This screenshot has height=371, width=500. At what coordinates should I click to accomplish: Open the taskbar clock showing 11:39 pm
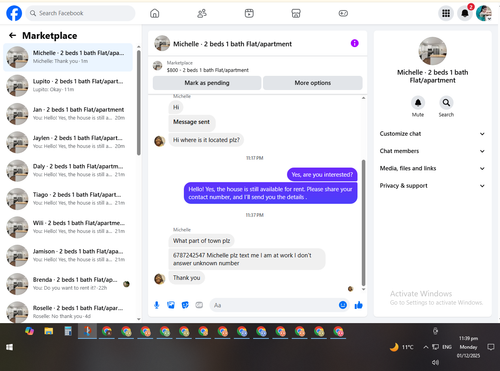coord(468,347)
